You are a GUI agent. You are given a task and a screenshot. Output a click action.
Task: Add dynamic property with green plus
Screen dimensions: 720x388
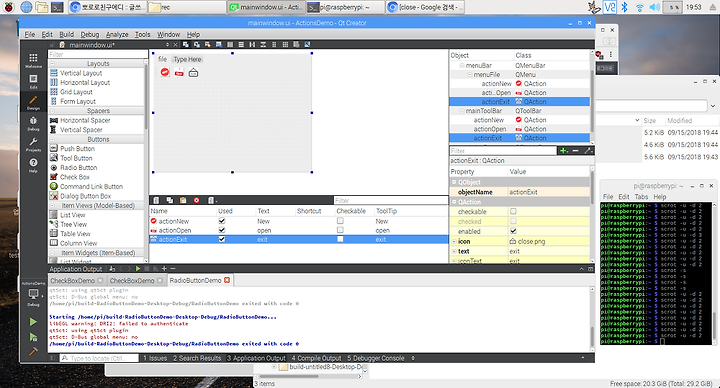[563, 151]
